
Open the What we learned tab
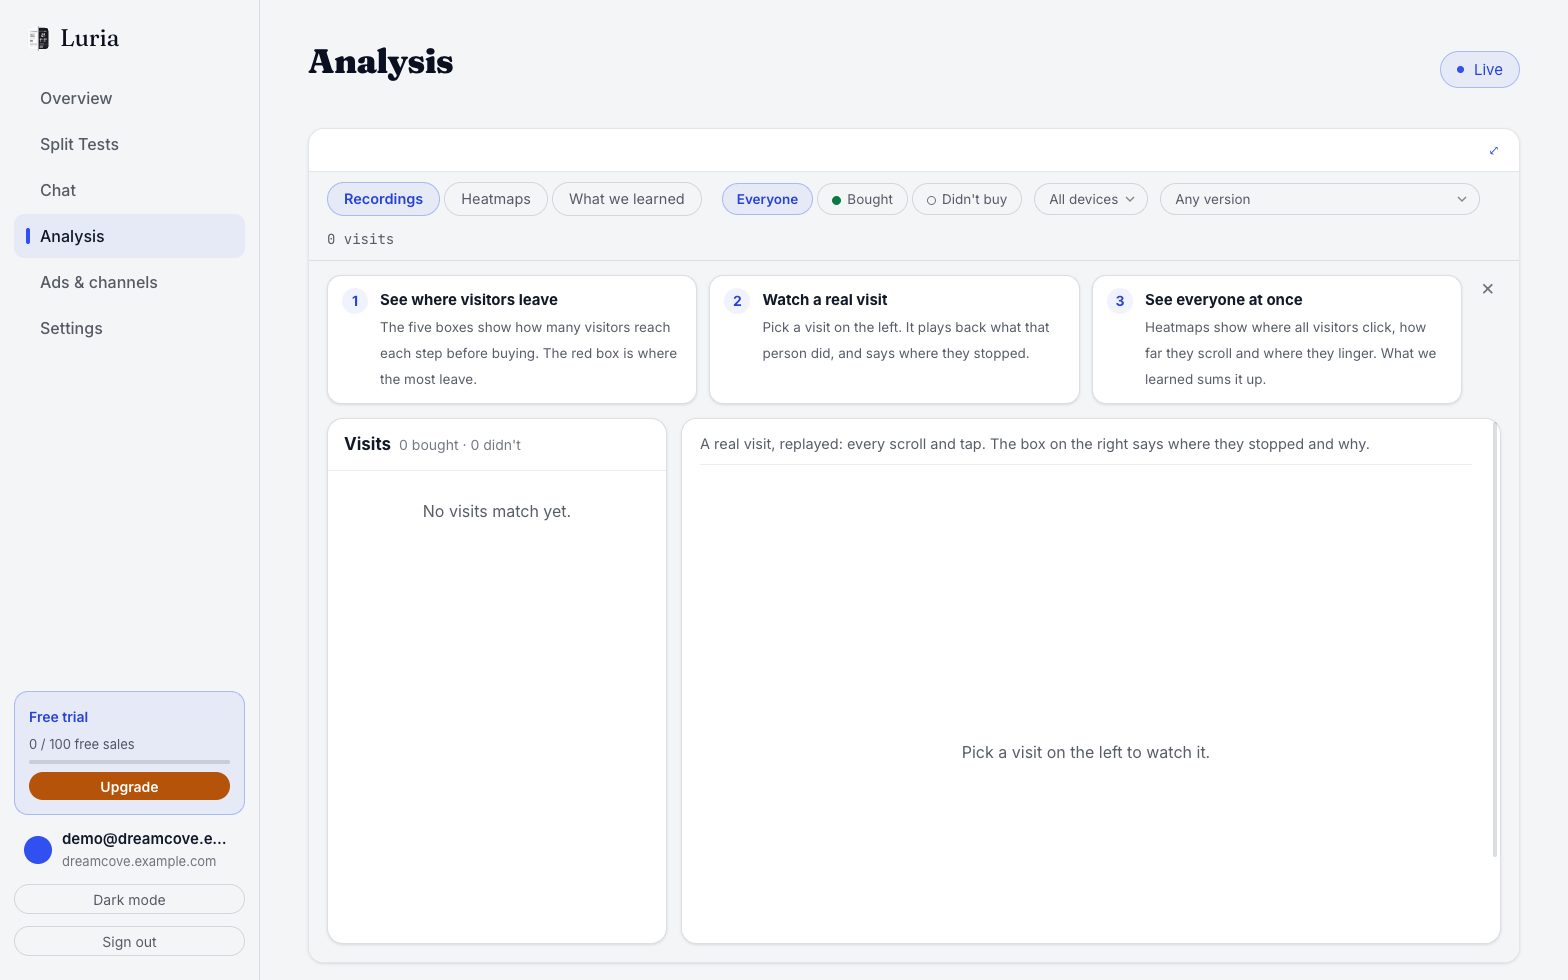627,199
